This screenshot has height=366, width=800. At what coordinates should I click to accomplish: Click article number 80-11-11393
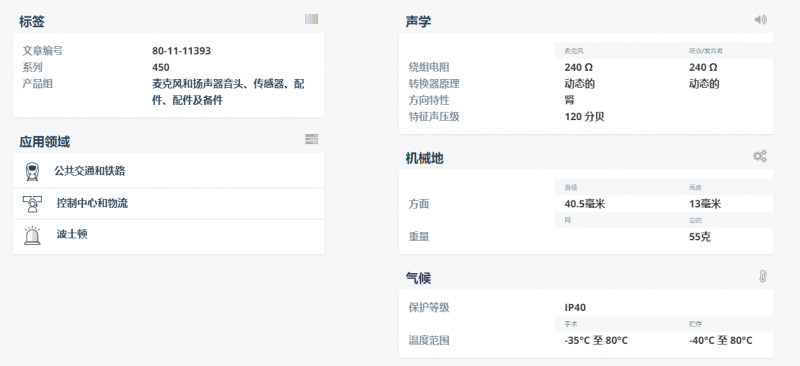click(x=181, y=51)
